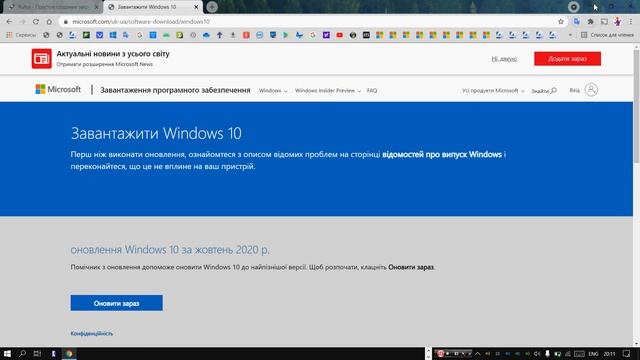Open the Windows Start menu

point(7,353)
